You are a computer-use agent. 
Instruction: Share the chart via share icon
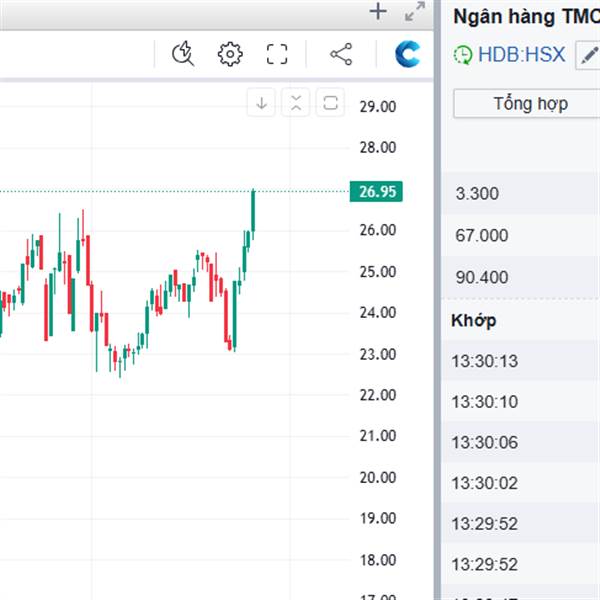pos(341,54)
